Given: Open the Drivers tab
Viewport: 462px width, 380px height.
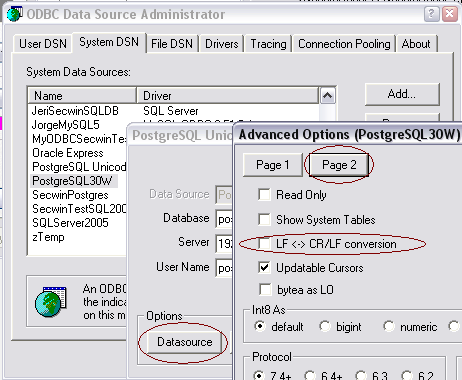Looking at the screenshot, I should pyautogui.click(x=222, y=44).
